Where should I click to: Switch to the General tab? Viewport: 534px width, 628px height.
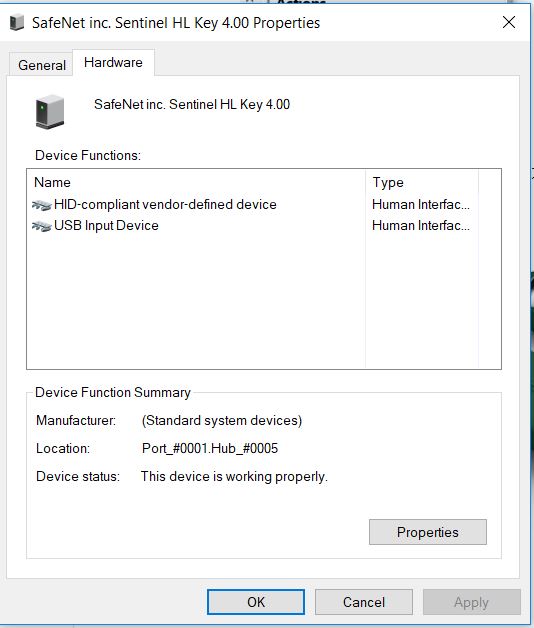click(41, 64)
